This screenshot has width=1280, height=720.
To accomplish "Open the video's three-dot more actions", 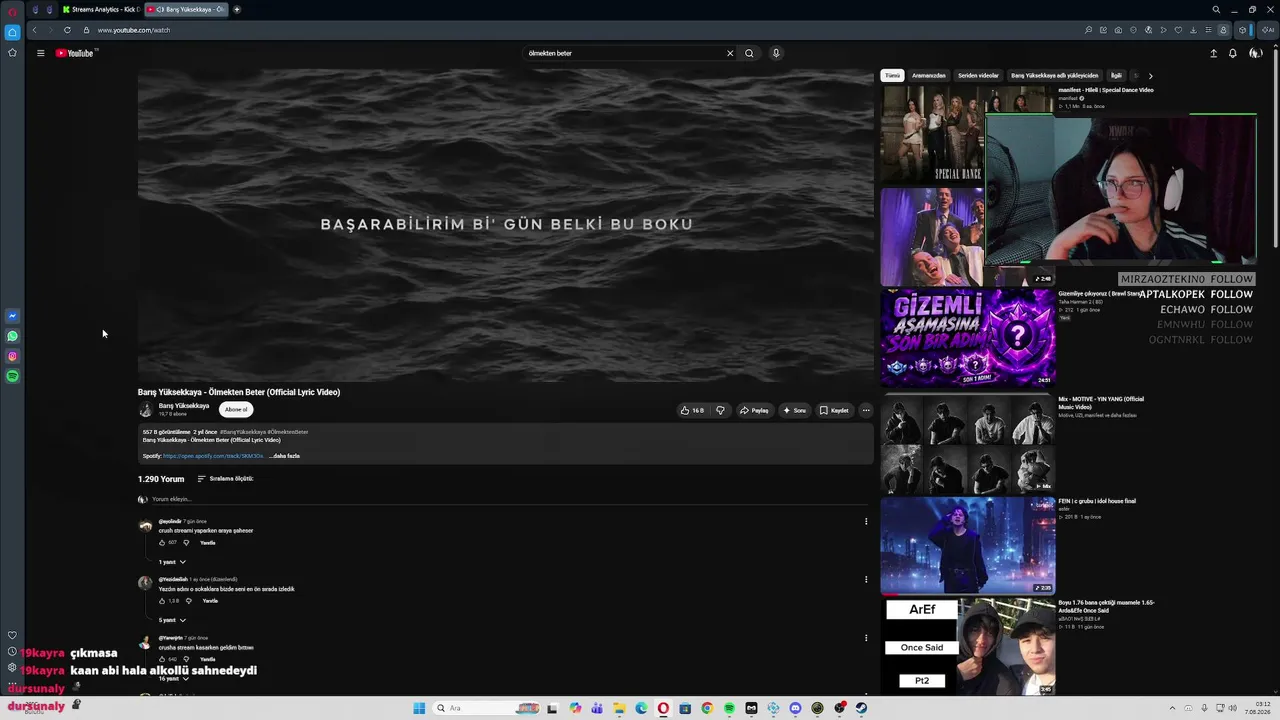I will click(x=866, y=410).
